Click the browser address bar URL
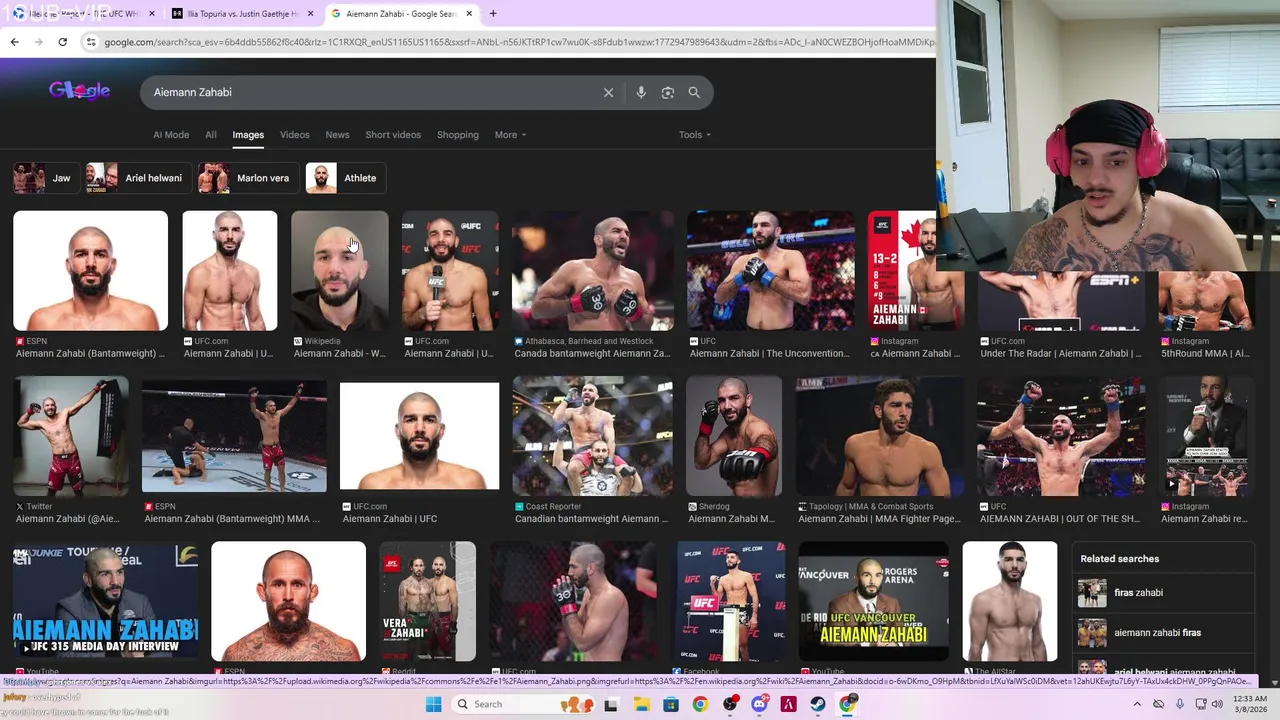Image resolution: width=1280 pixels, height=720 pixels. click(519, 42)
